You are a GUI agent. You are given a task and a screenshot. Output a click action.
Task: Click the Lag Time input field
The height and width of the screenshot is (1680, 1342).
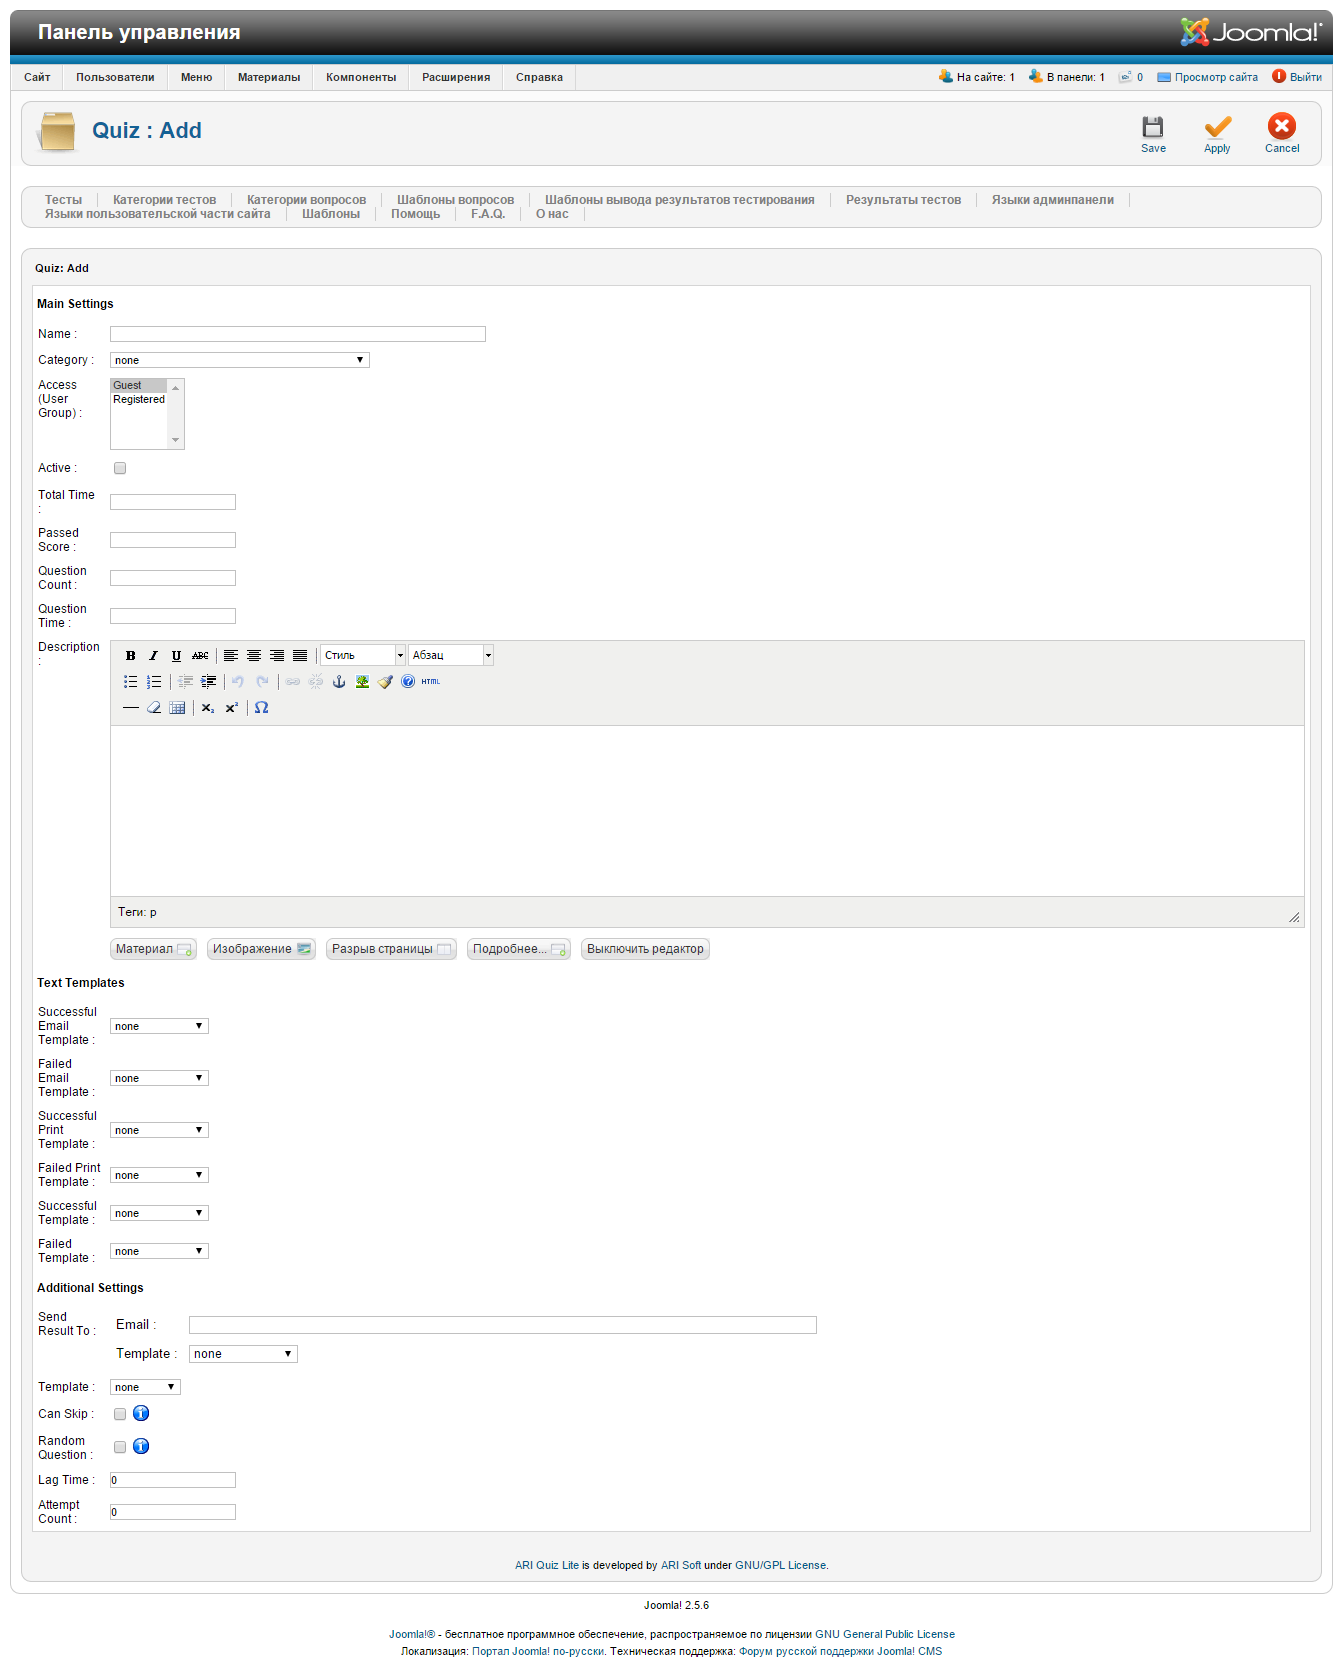(x=173, y=1480)
